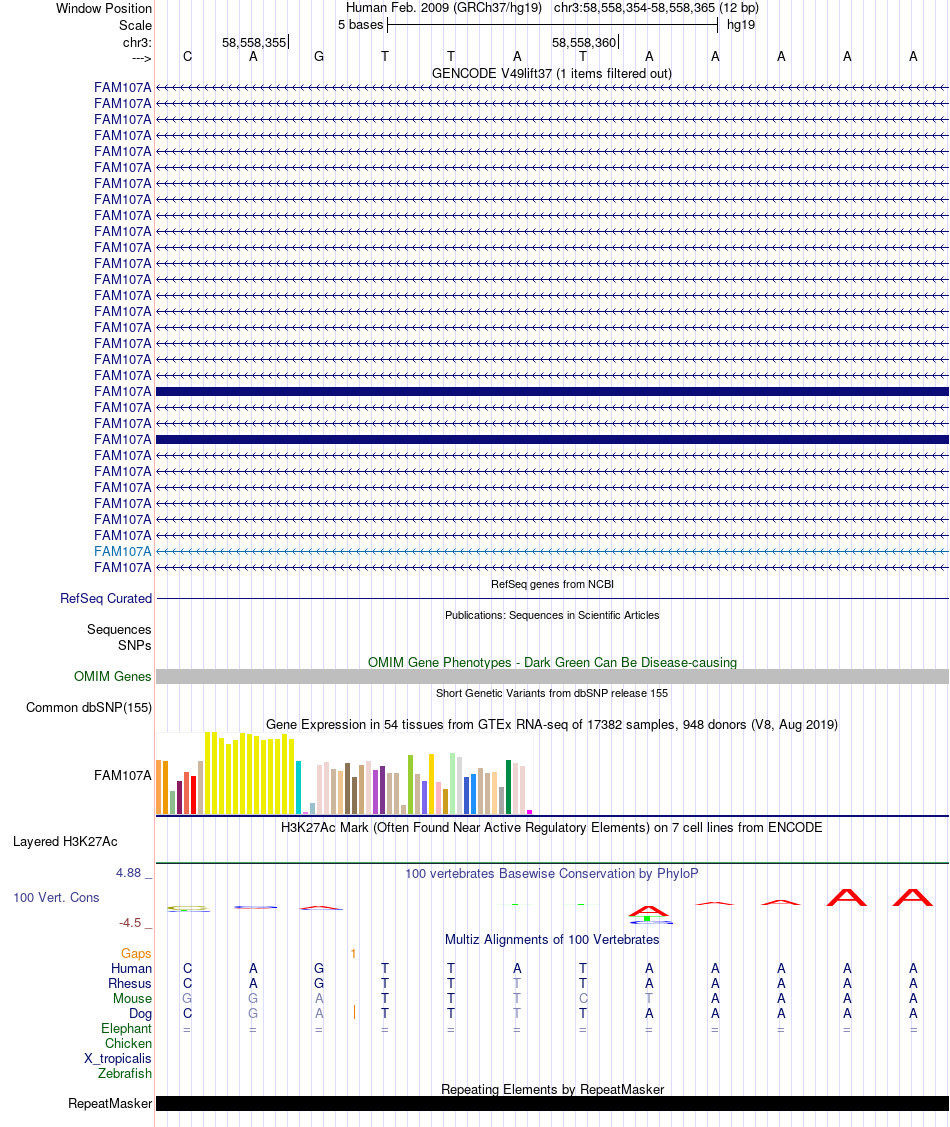Click the Chicken species label
This screenshot has width=950, height=1127.
click(129, 1044)
